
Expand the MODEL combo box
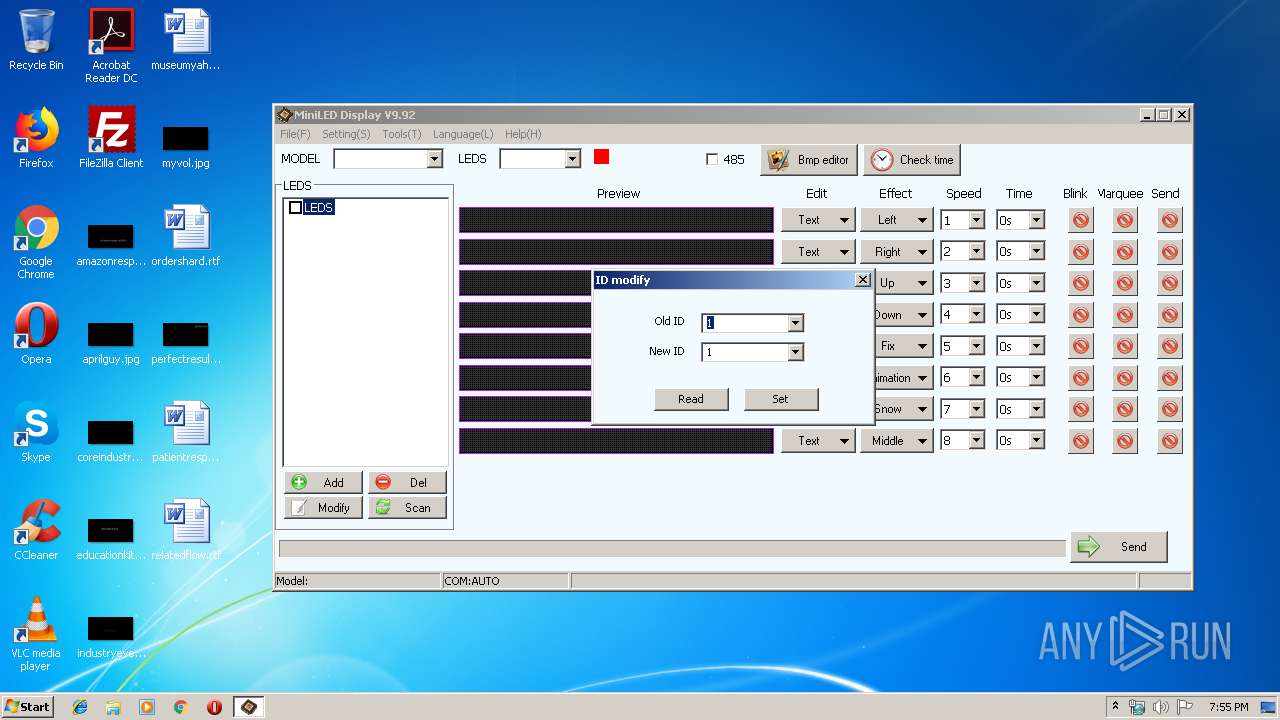pyautogui.click(x=434, y=159)
